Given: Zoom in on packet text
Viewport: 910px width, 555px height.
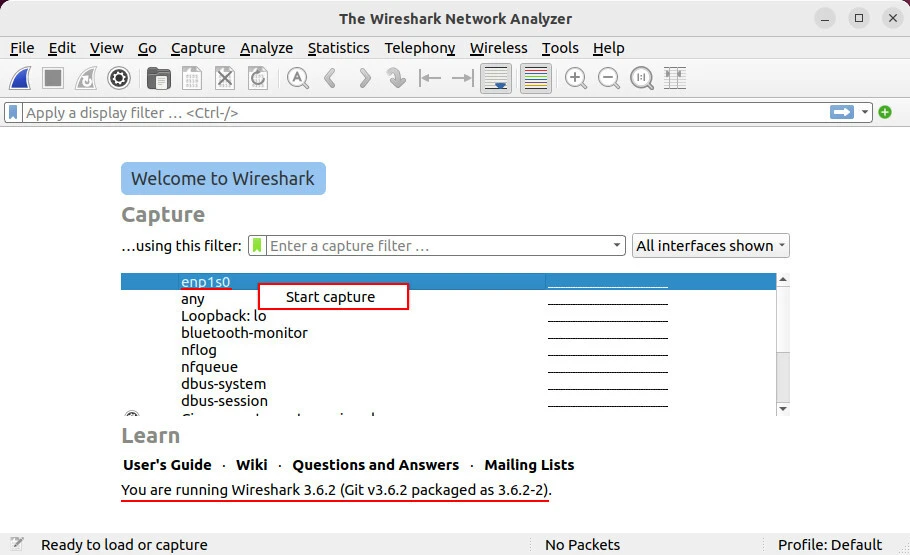Looking at the screenshot, I should 576,78.
